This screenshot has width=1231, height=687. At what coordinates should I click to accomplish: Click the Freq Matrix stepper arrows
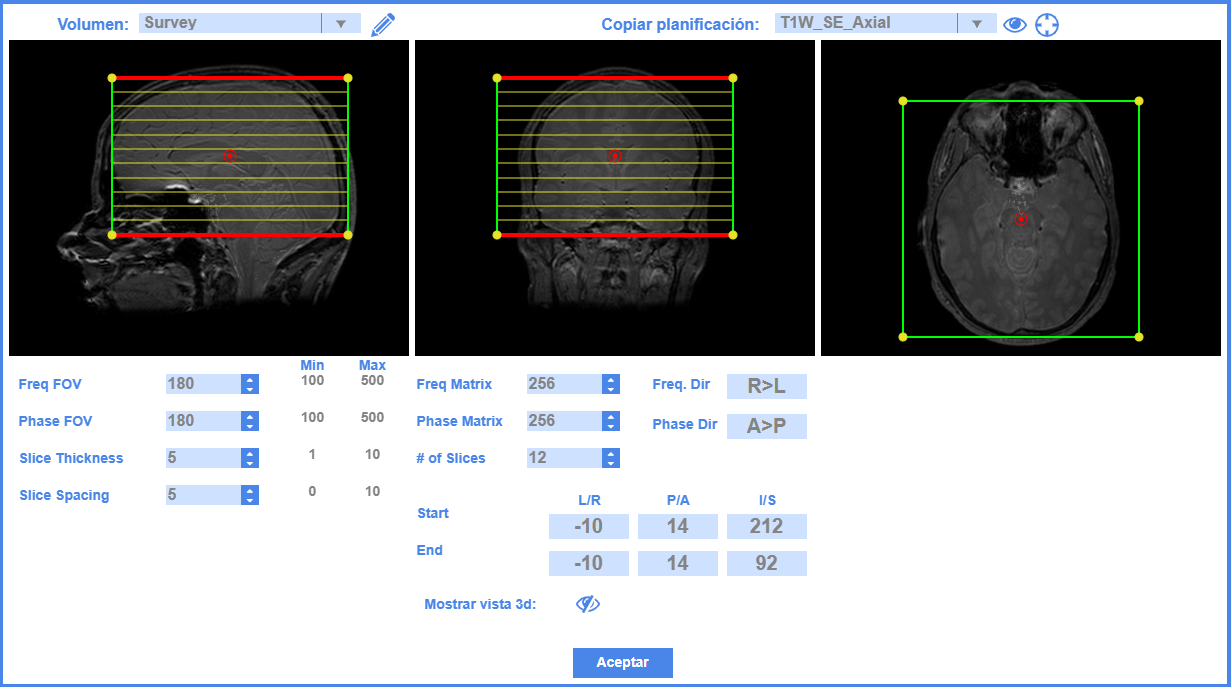[611, 384]
